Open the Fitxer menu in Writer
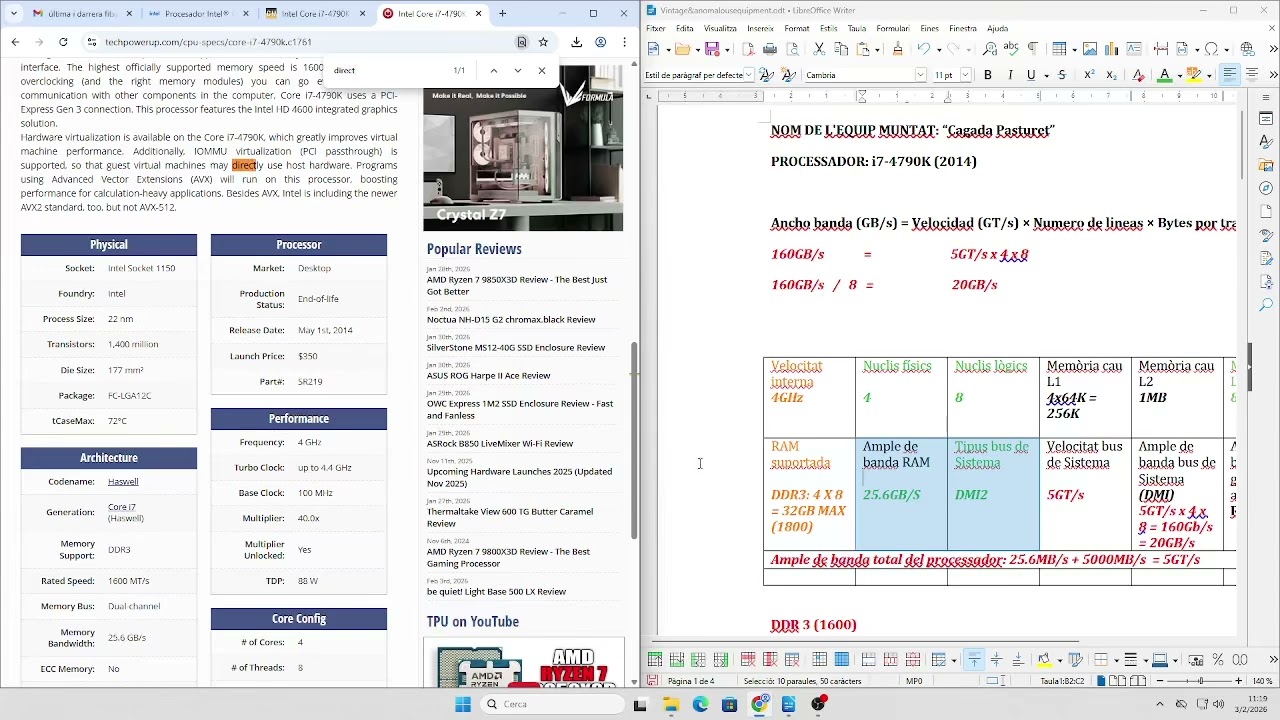The width and height of the screenshot is (1280, 720). (x=656, y=29)
